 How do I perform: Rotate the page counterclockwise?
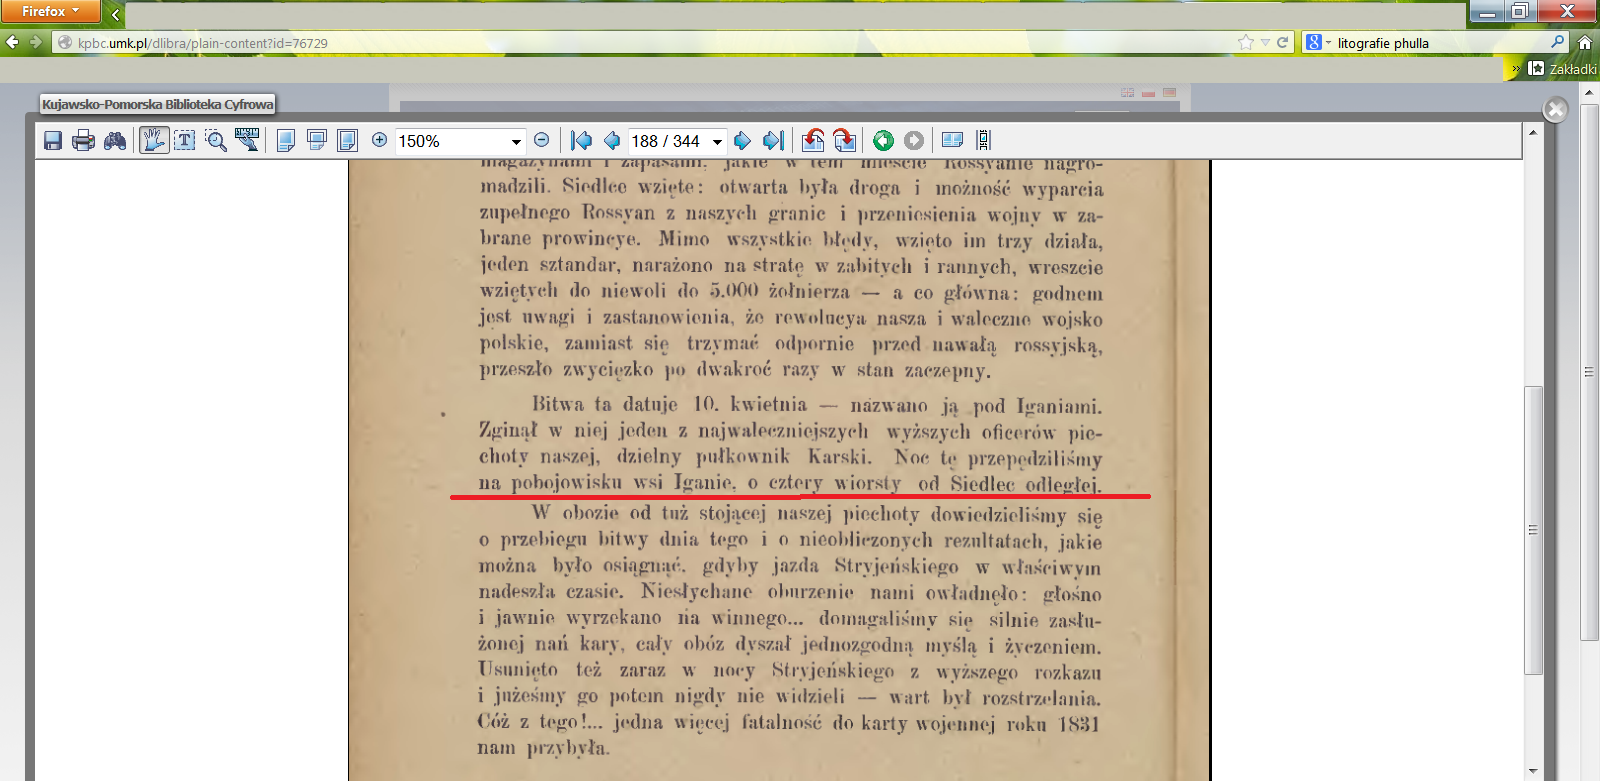(x=814, y=141)
